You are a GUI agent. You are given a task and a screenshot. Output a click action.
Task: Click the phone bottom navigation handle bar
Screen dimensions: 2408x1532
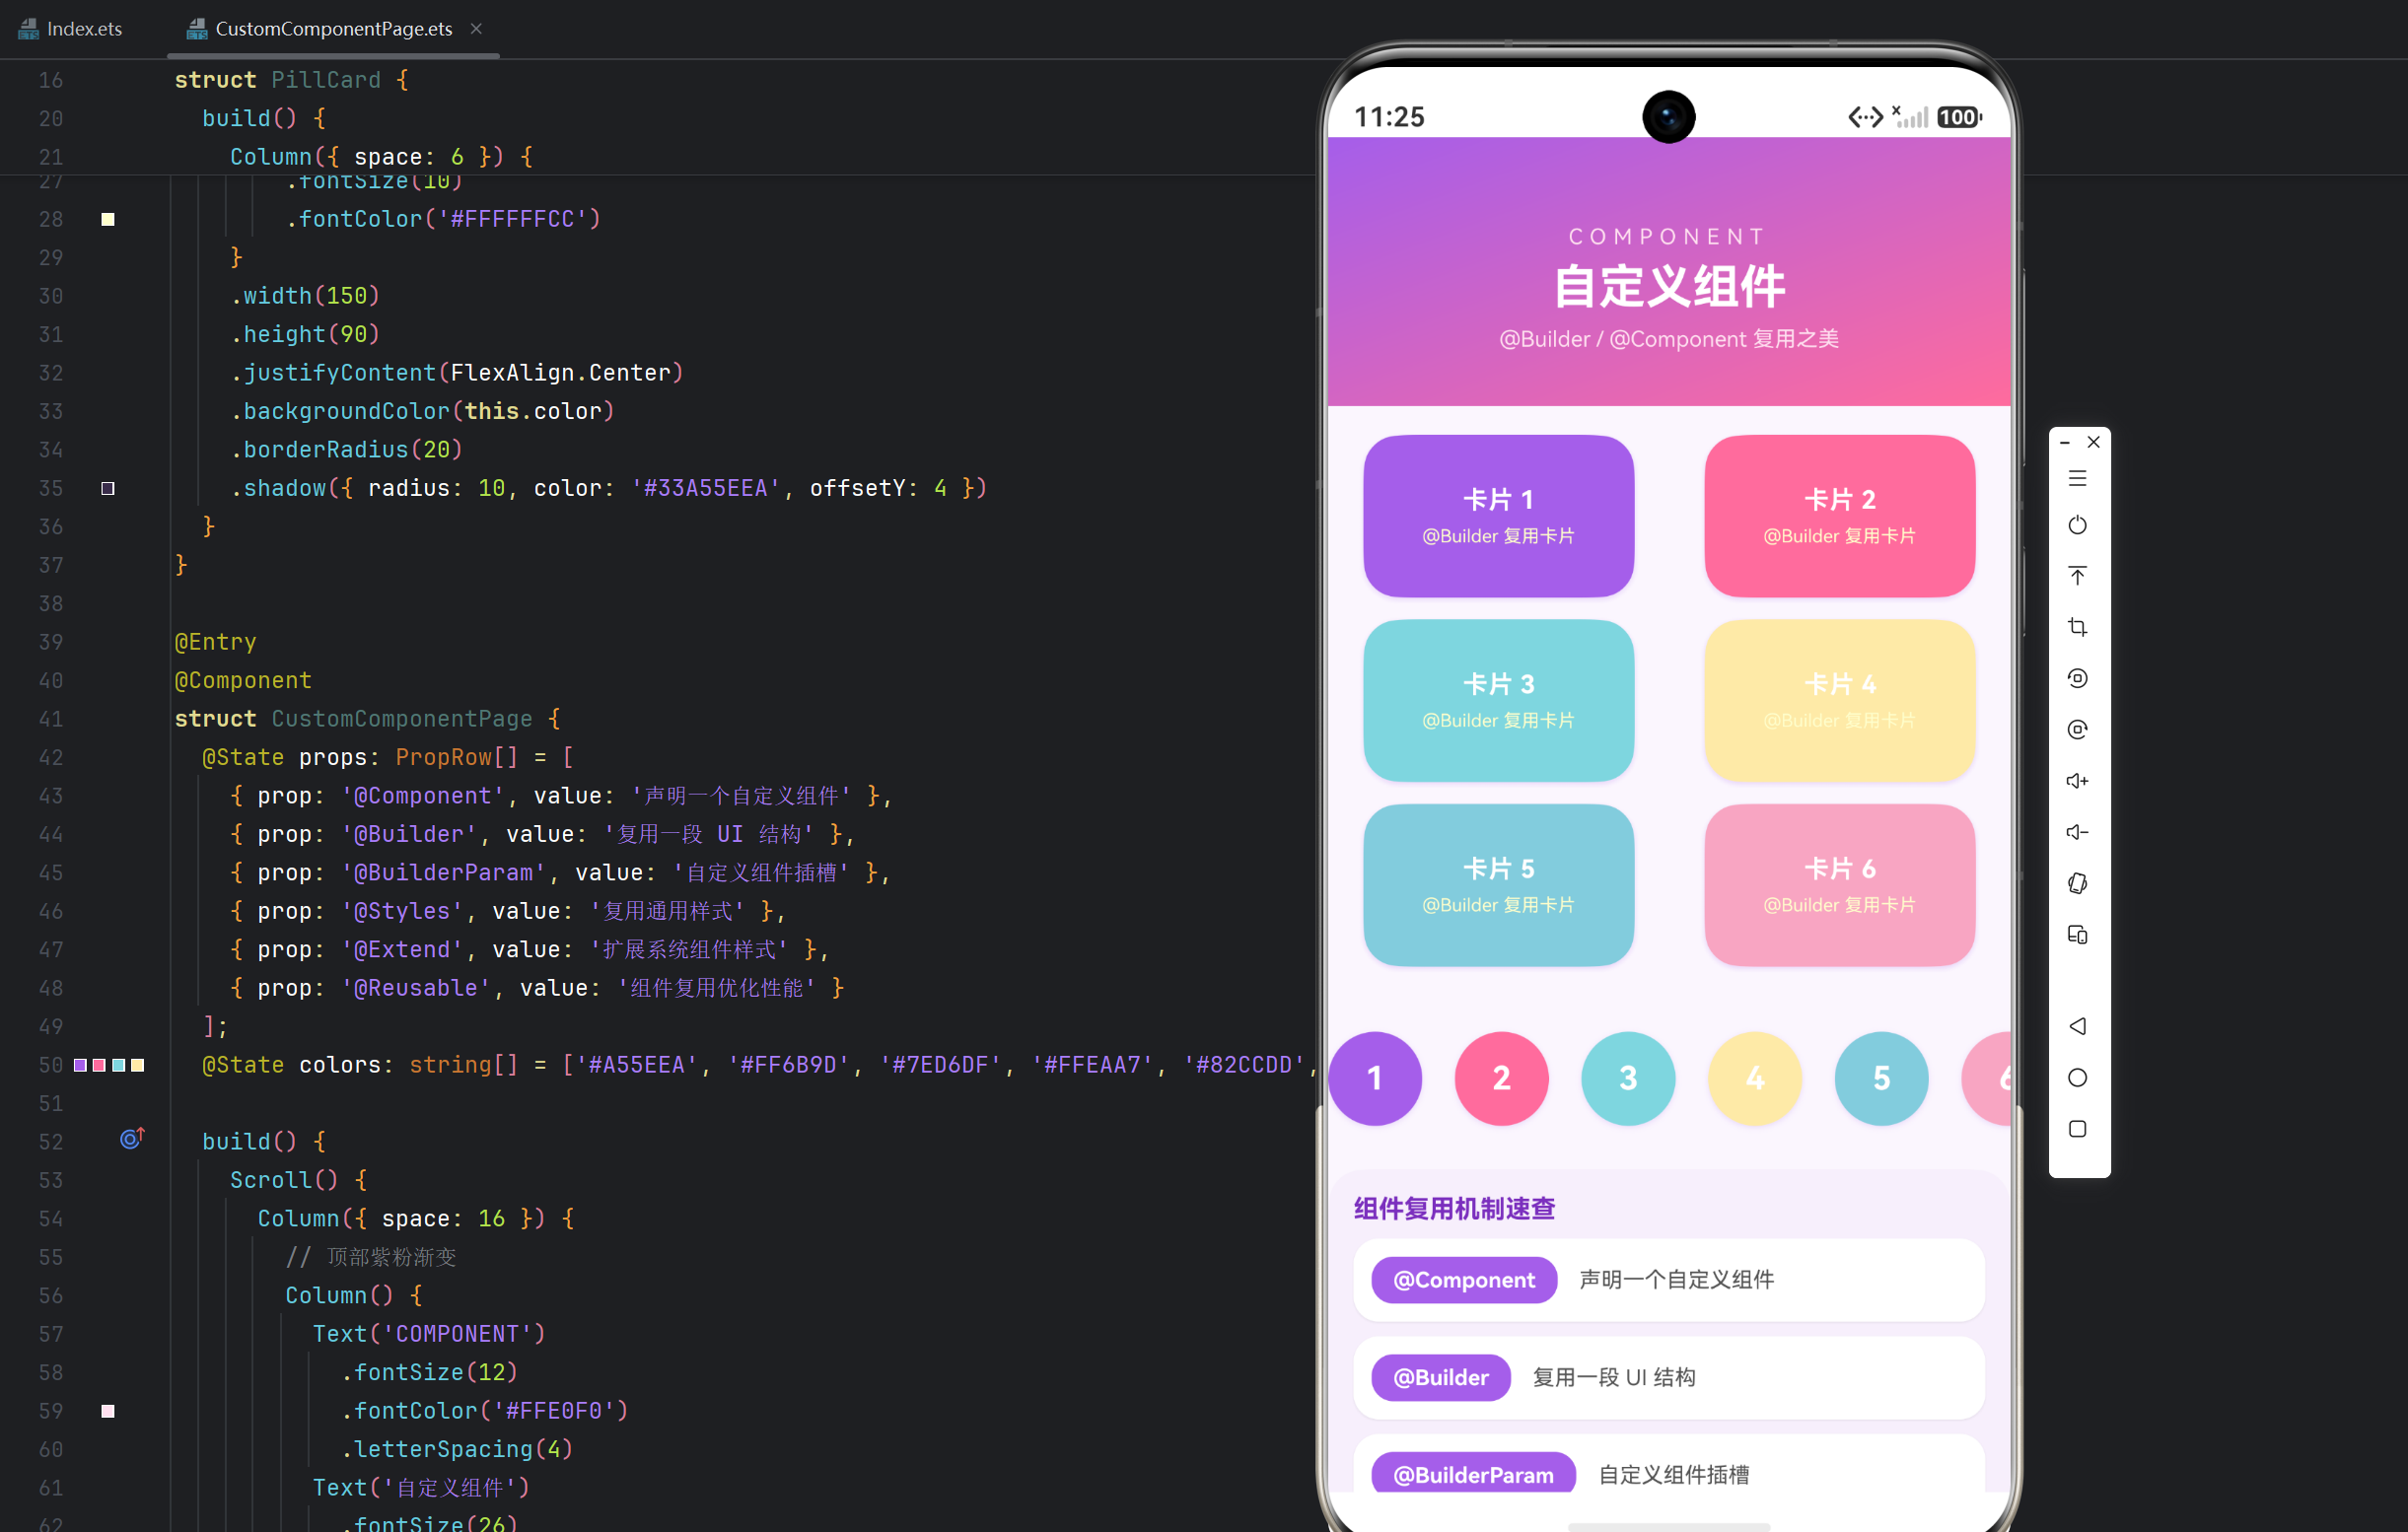(x=1669, y=1526)
